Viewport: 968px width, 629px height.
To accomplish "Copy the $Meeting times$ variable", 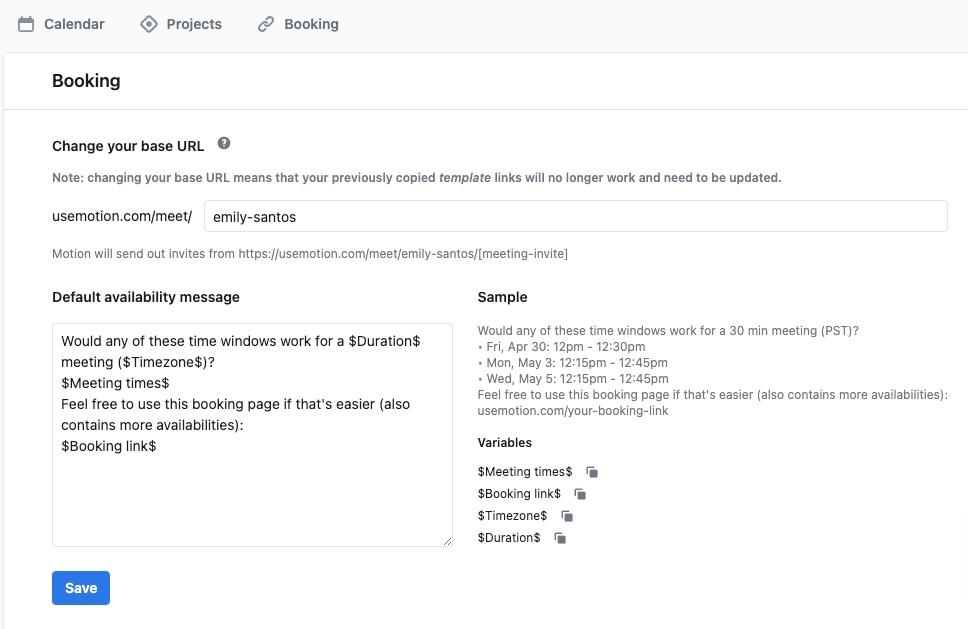I will (x=592, y=472).
